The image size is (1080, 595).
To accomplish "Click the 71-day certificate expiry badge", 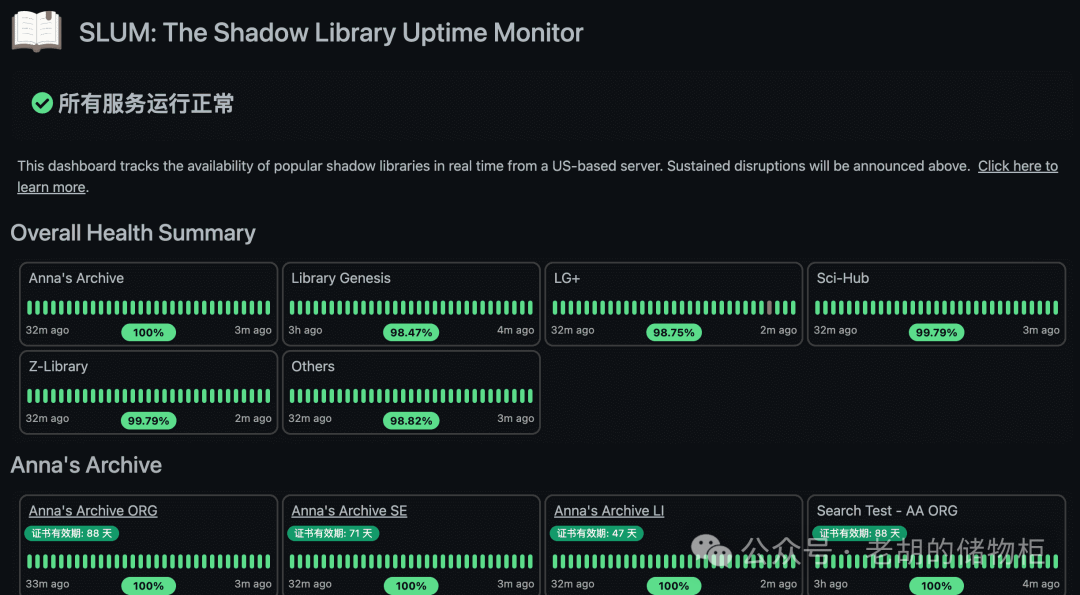I will (x=334, y=533).
